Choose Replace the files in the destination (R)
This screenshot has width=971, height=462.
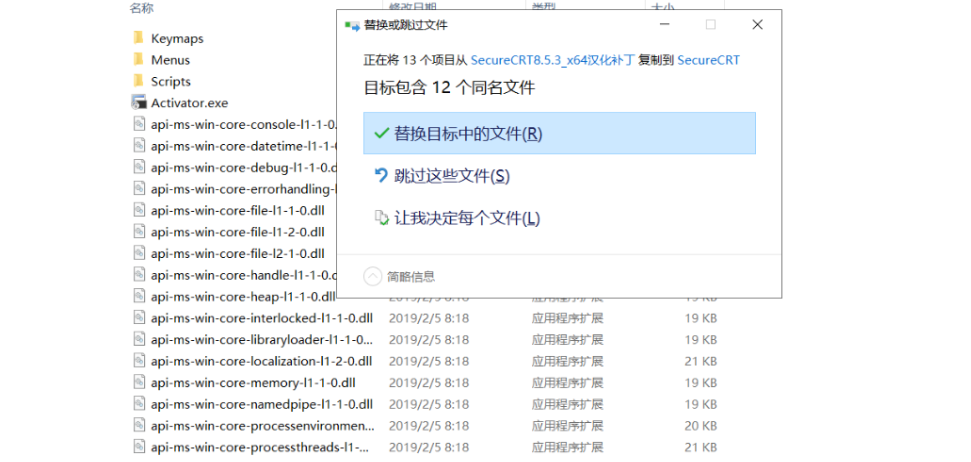559,133
